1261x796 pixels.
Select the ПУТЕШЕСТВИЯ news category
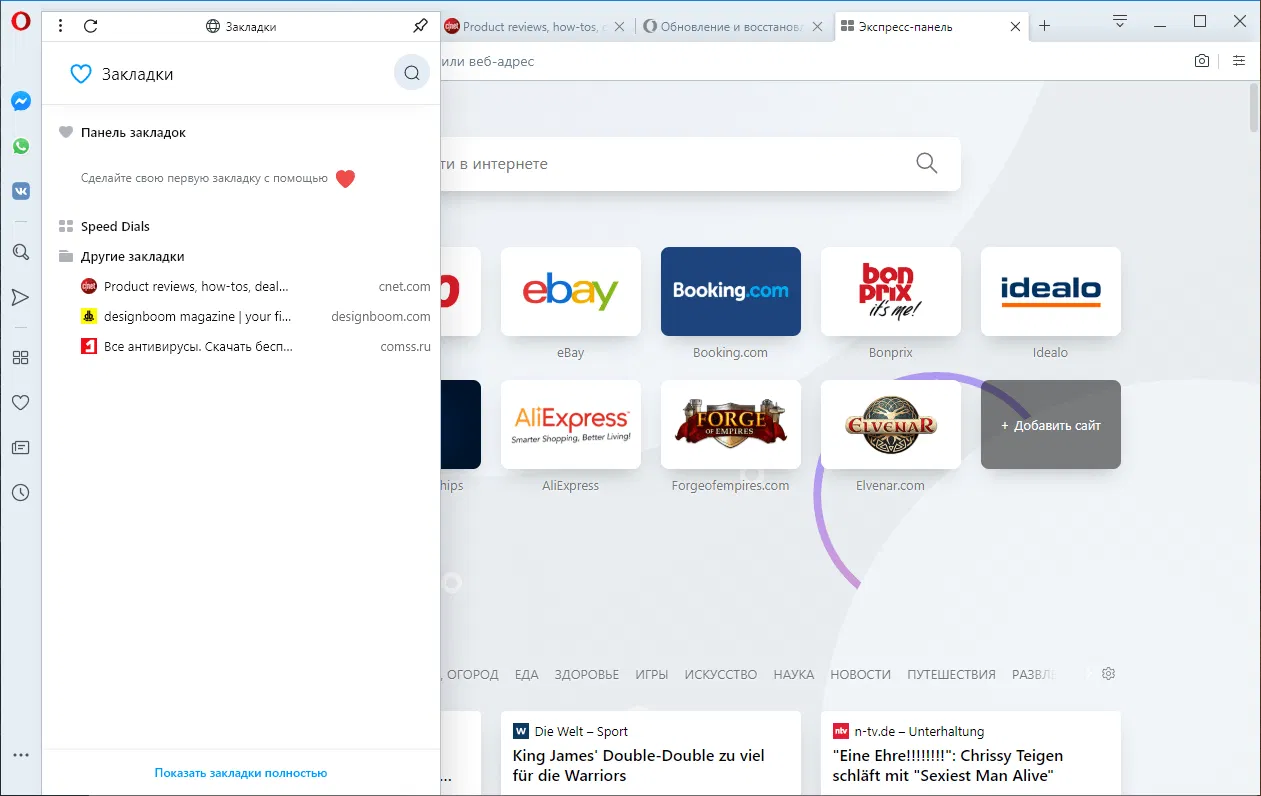pyautogui.click(x=952, y=675)
